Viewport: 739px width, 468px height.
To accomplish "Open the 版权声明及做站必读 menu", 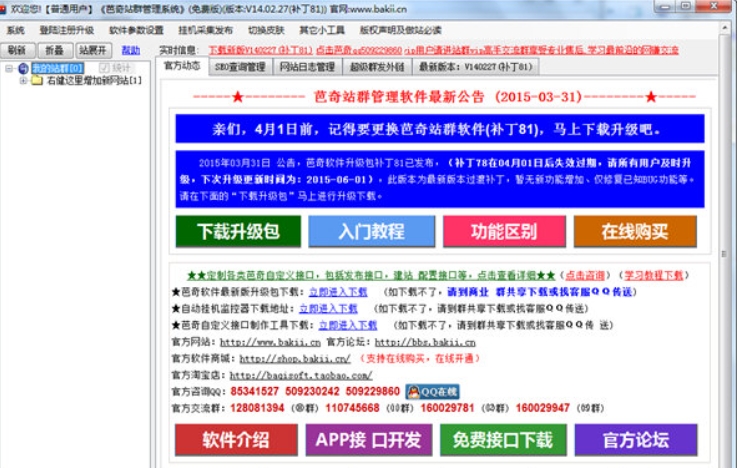I will pyautogui.click(x=401, y=30).
